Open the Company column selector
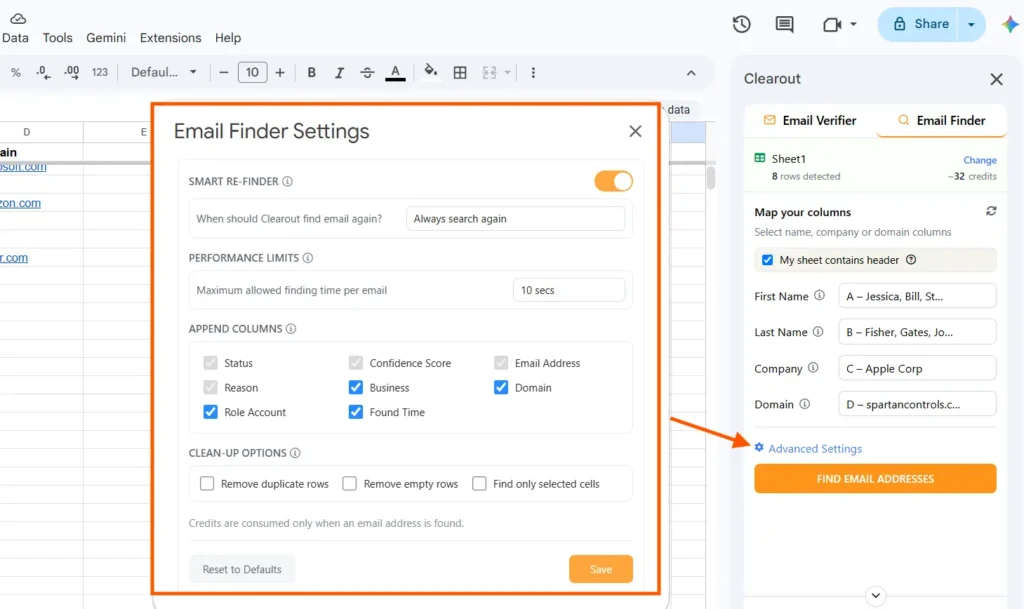 click(x=917, y=369)
